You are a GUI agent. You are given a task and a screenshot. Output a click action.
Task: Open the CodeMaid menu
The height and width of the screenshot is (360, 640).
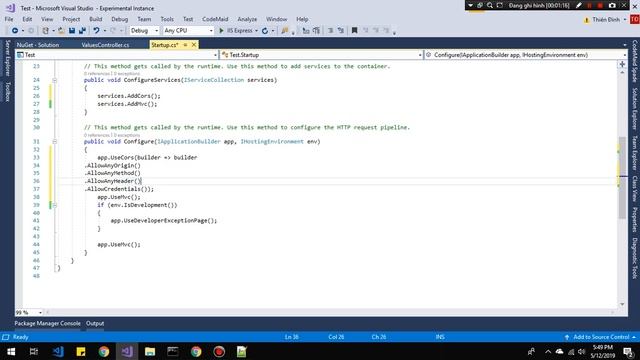point(215,19)
